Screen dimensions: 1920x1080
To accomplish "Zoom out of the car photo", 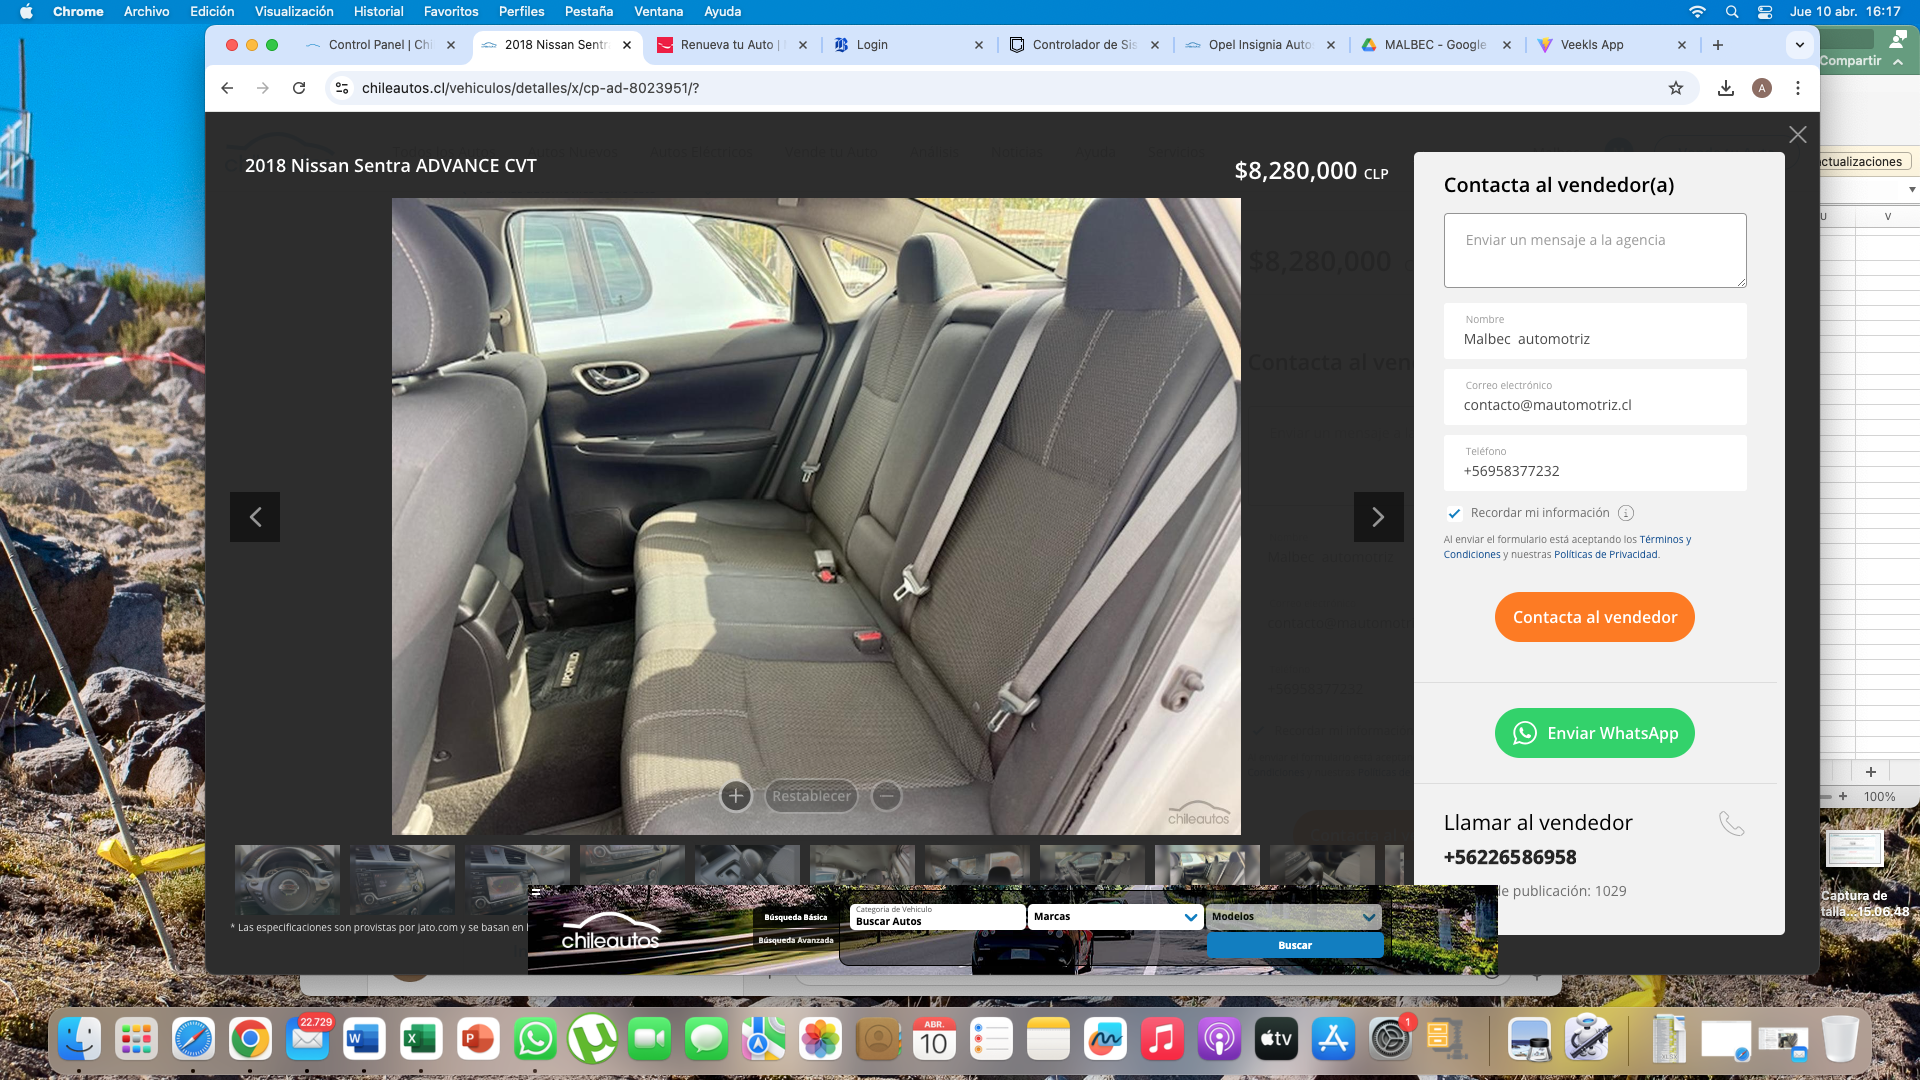I will click(x=886, y=796).
